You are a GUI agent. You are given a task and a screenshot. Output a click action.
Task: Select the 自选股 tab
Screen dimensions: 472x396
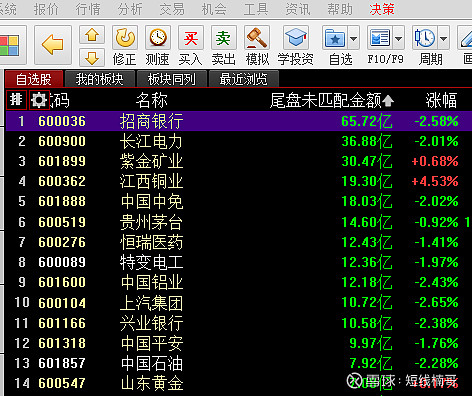(x=34, y=79)
